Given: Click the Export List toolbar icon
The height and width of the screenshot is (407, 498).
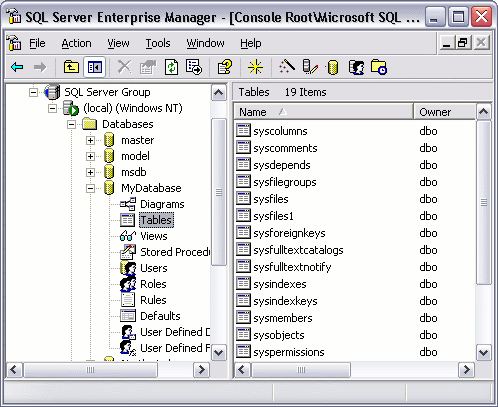Looking at the screenshot, I should tap(194, 67).
